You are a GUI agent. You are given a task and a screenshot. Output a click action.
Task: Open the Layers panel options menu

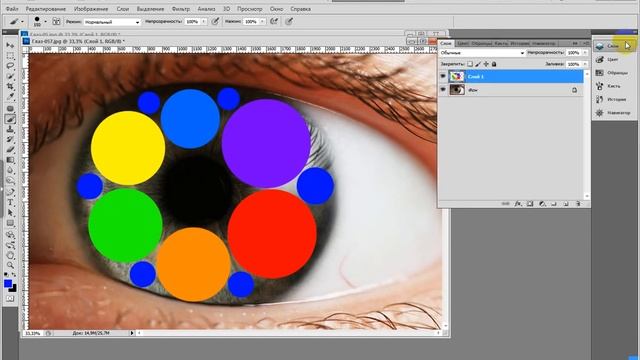[x=586, y=43]
